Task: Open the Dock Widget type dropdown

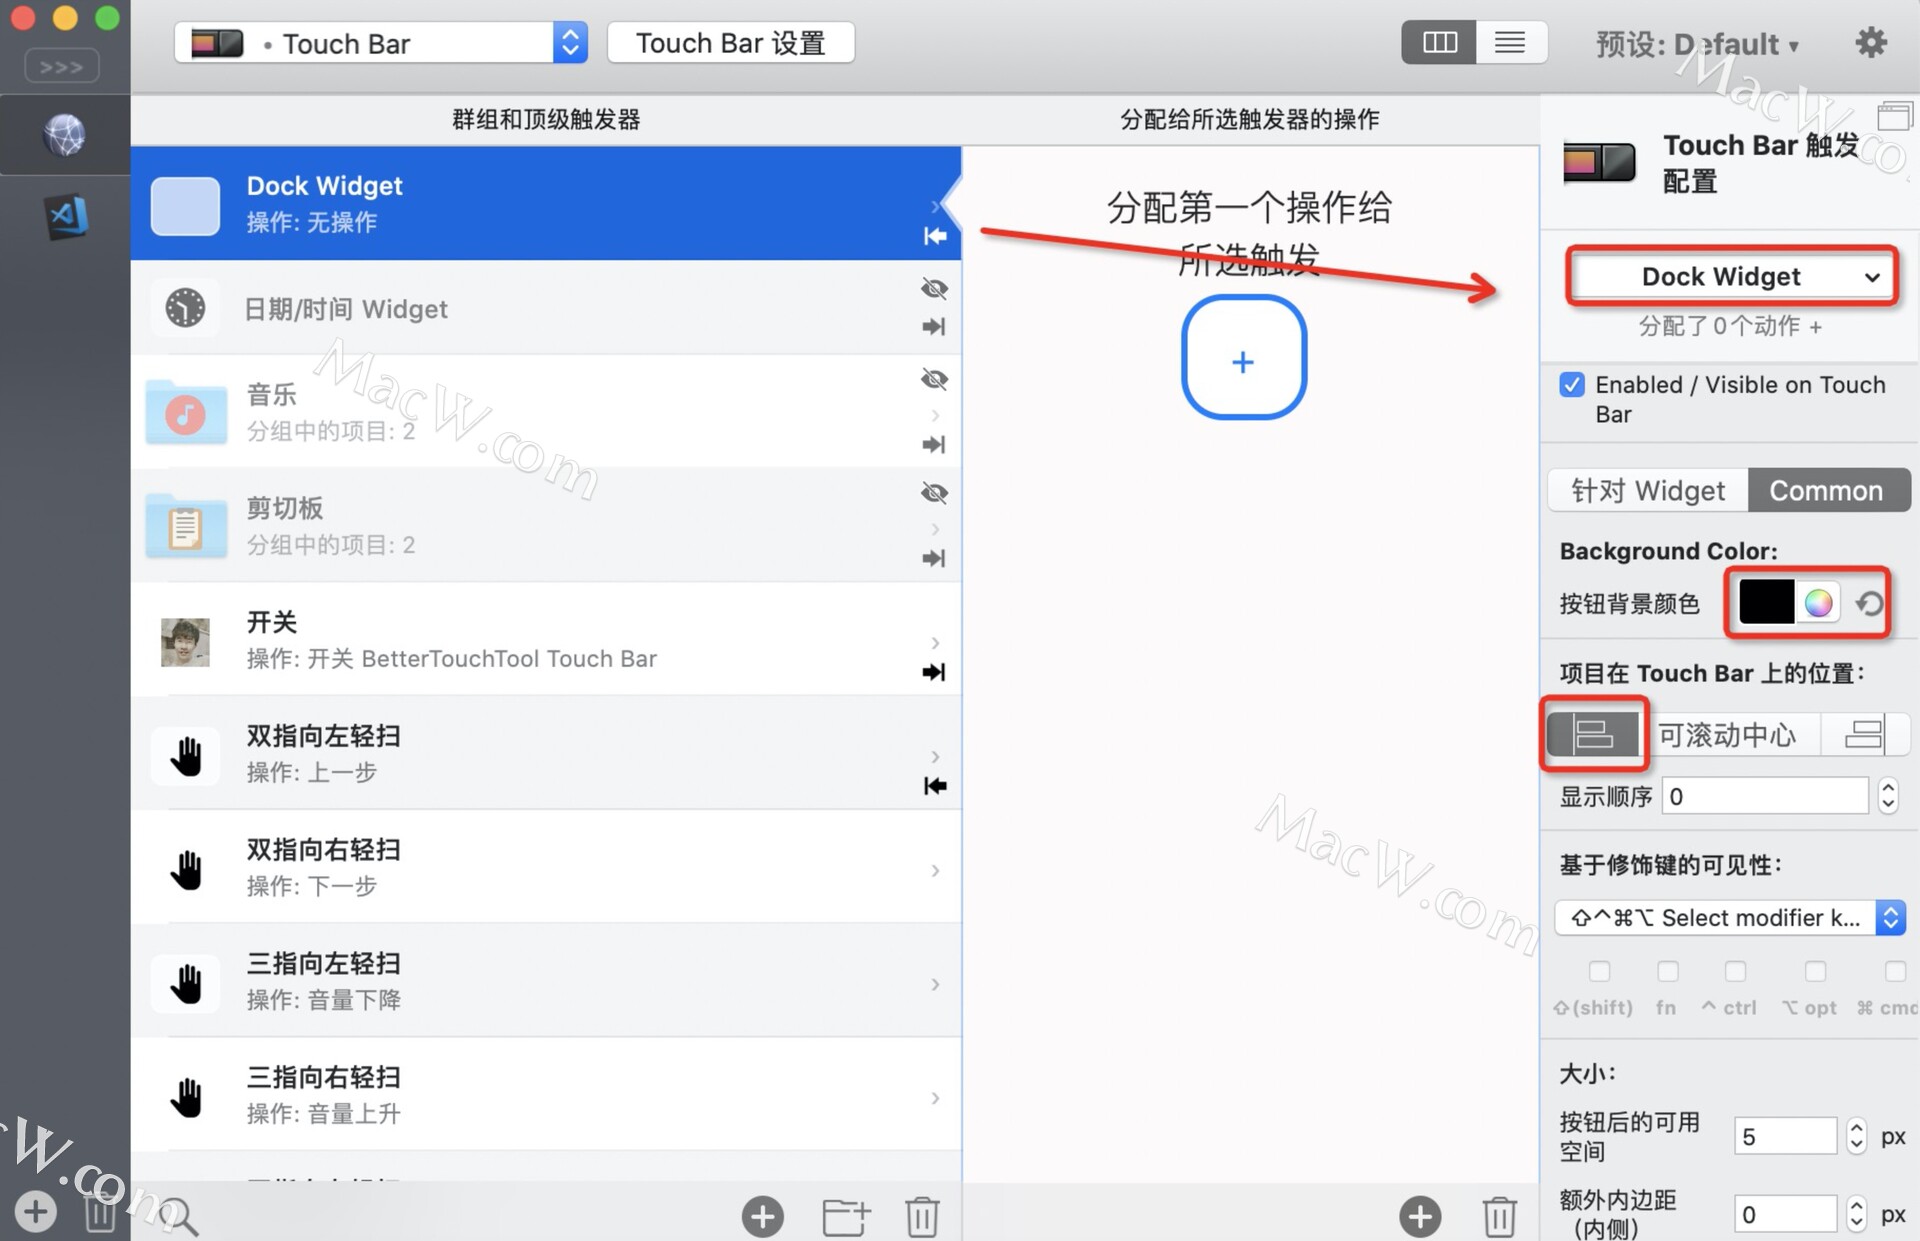Action: [x=1732, y=277]
